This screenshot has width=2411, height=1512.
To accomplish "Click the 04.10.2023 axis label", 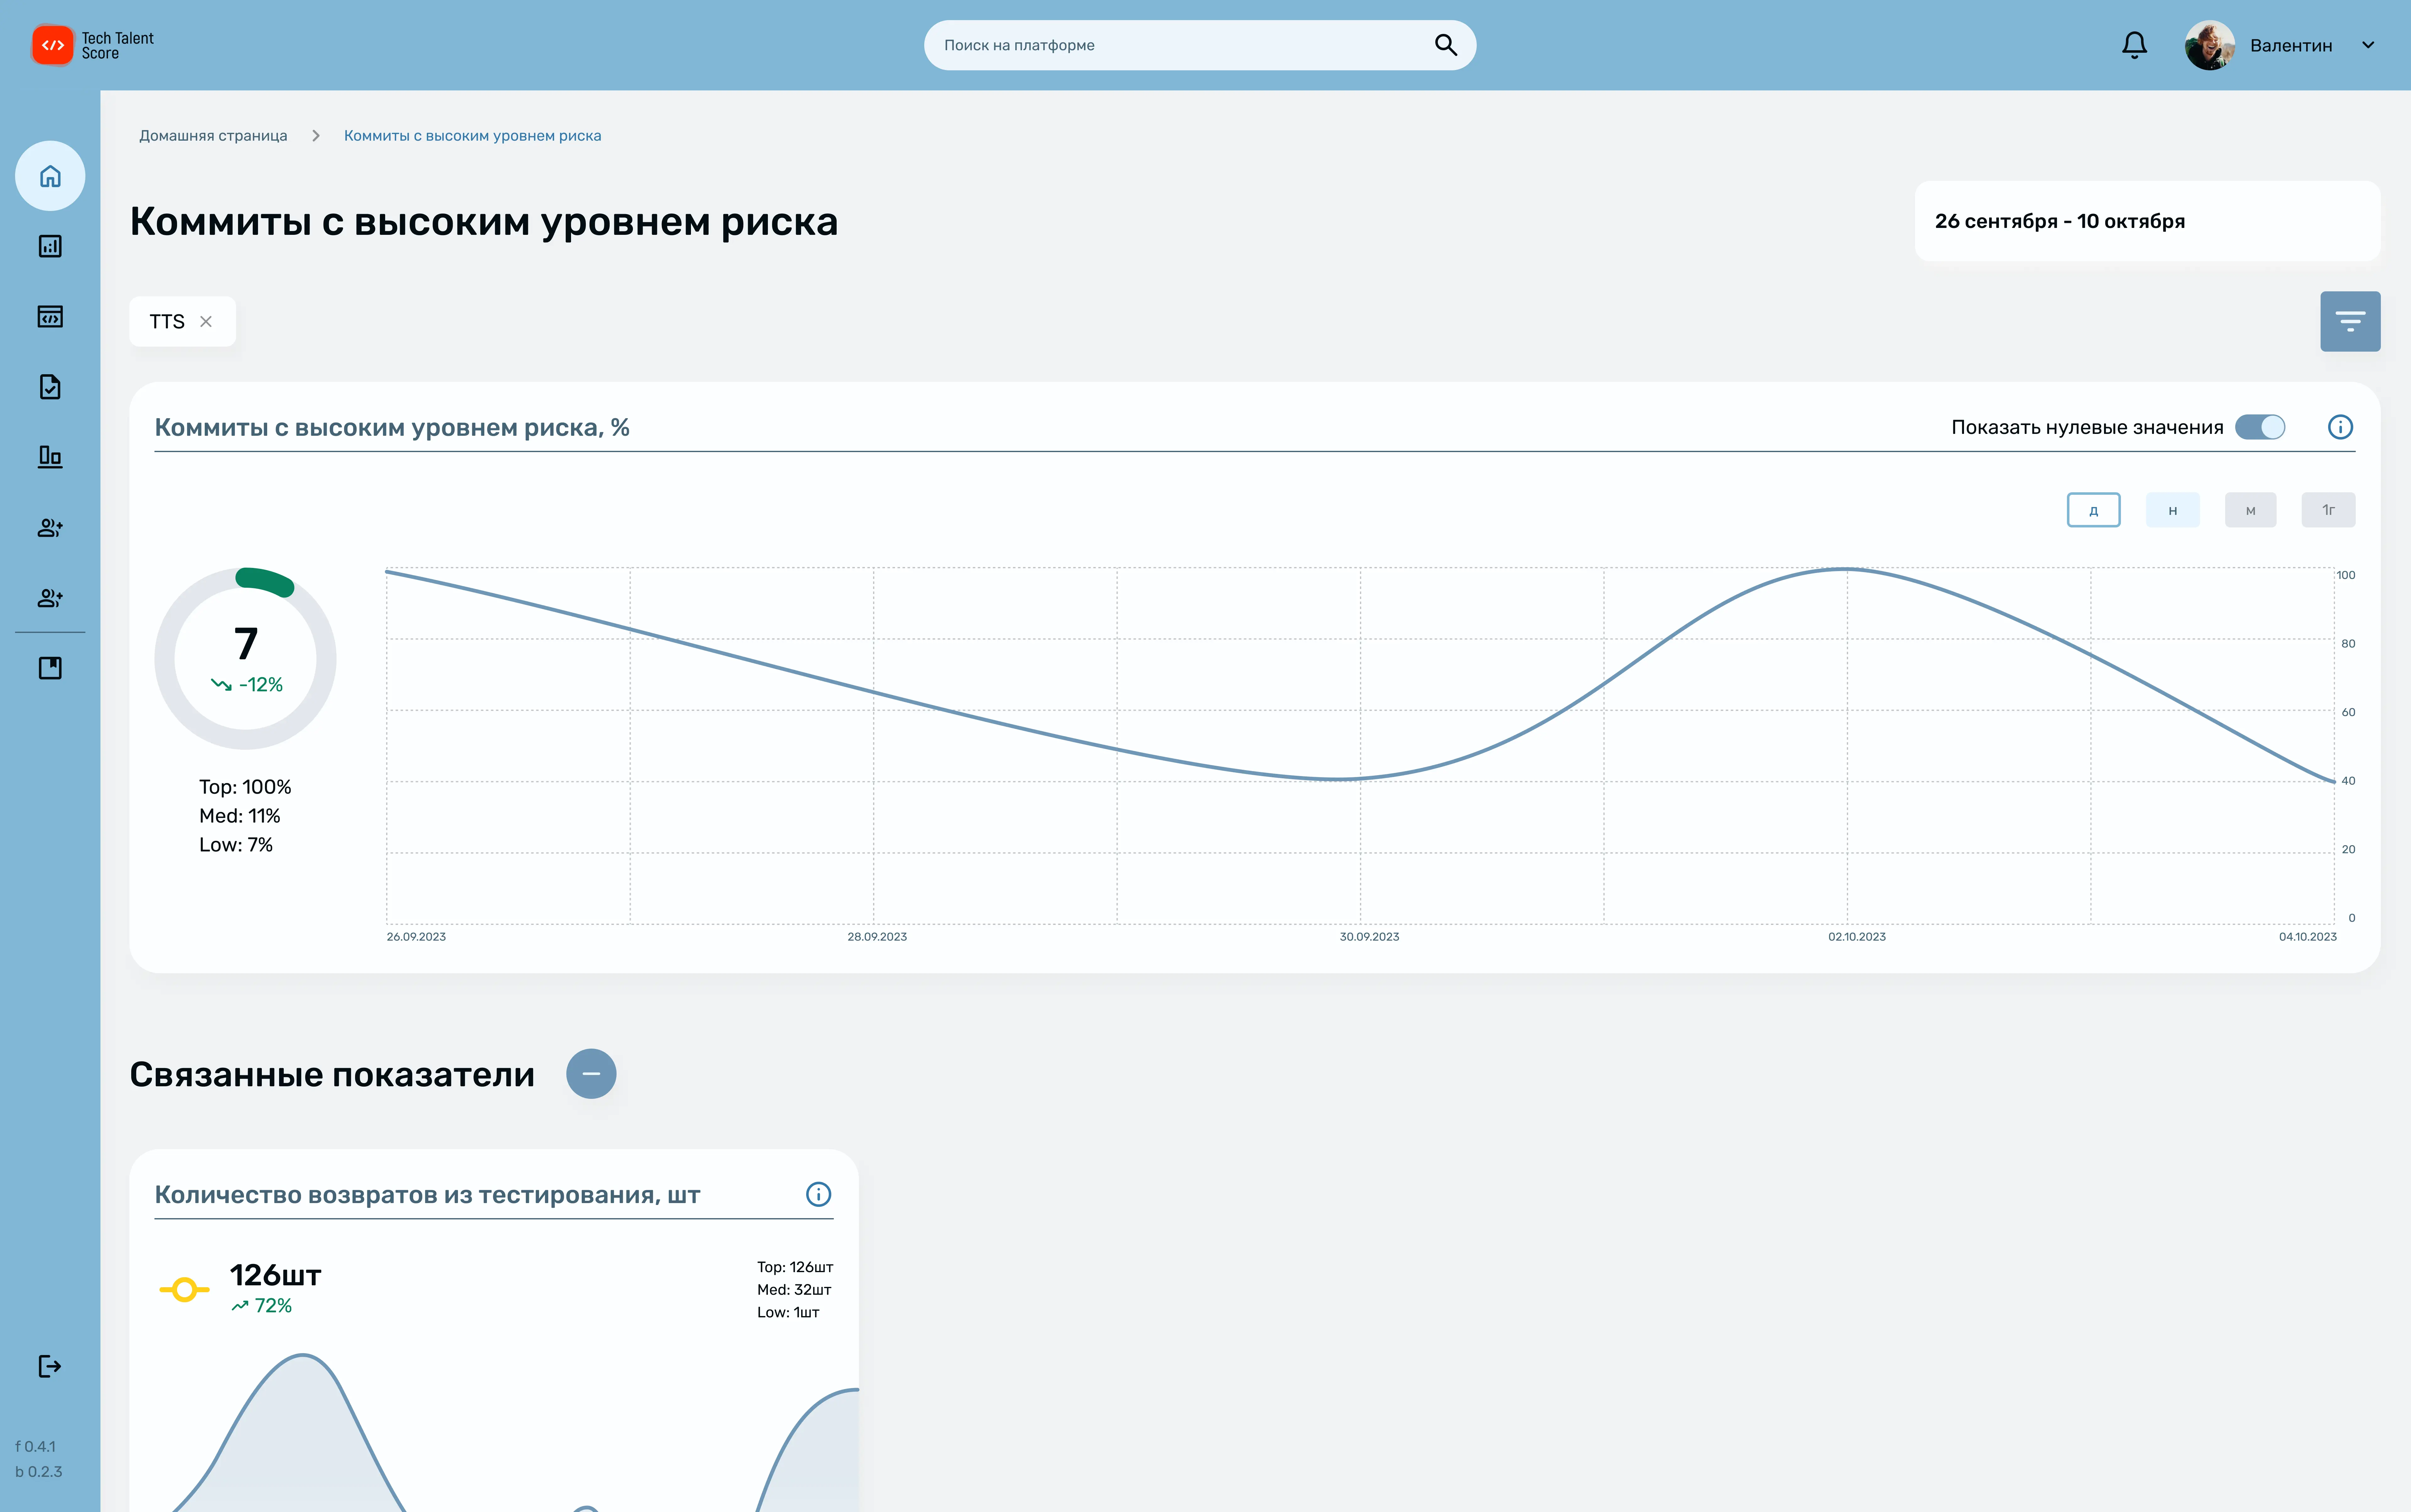I will pyautogui.click(x=2308, y=937).
